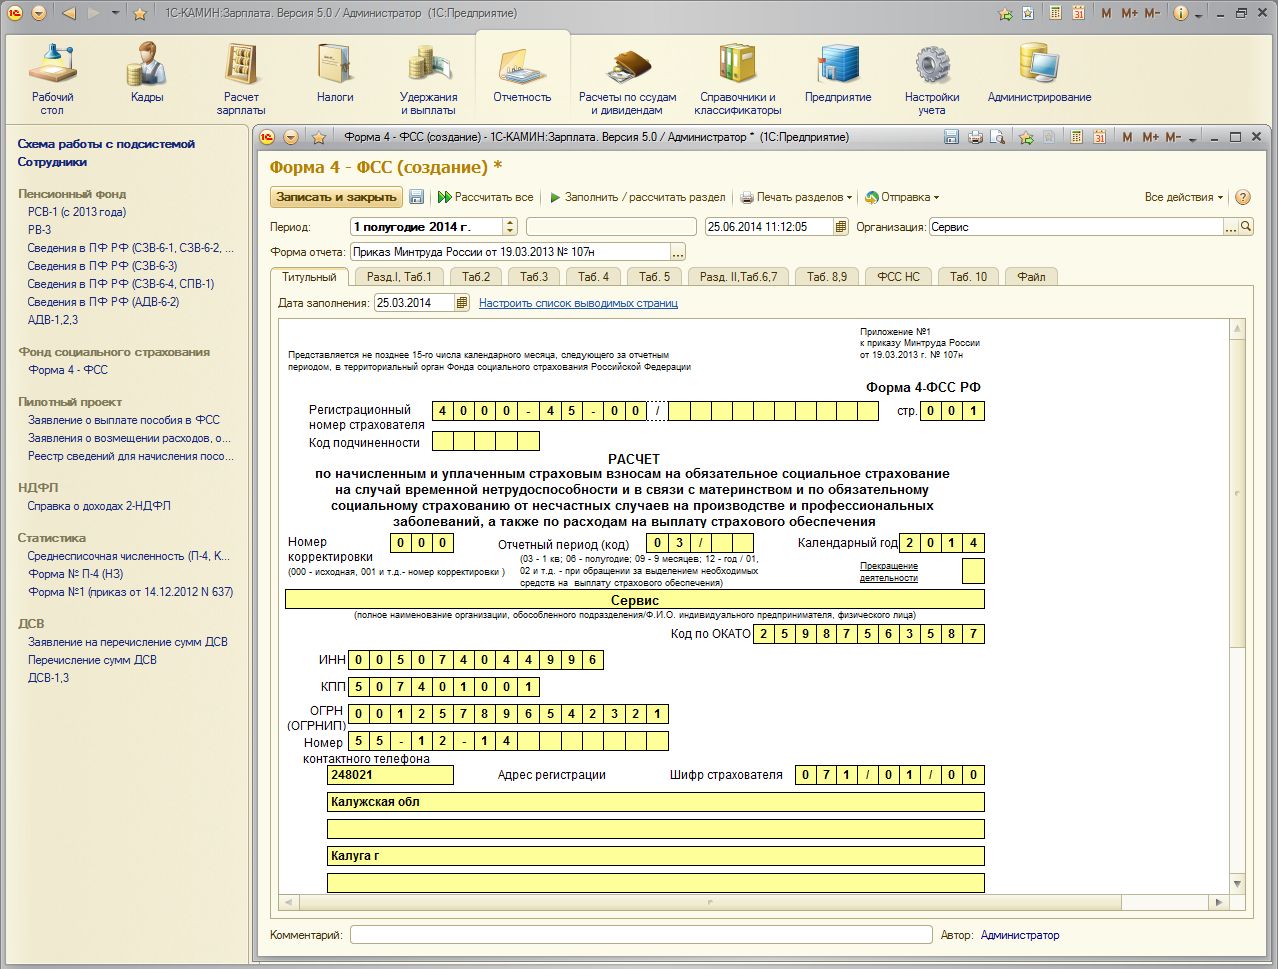The width and height of the screenshot is (1278, 969).
Task: Open the Схема работы с подсистемой Сотрудники link
Action: click(x=106, y=153)
